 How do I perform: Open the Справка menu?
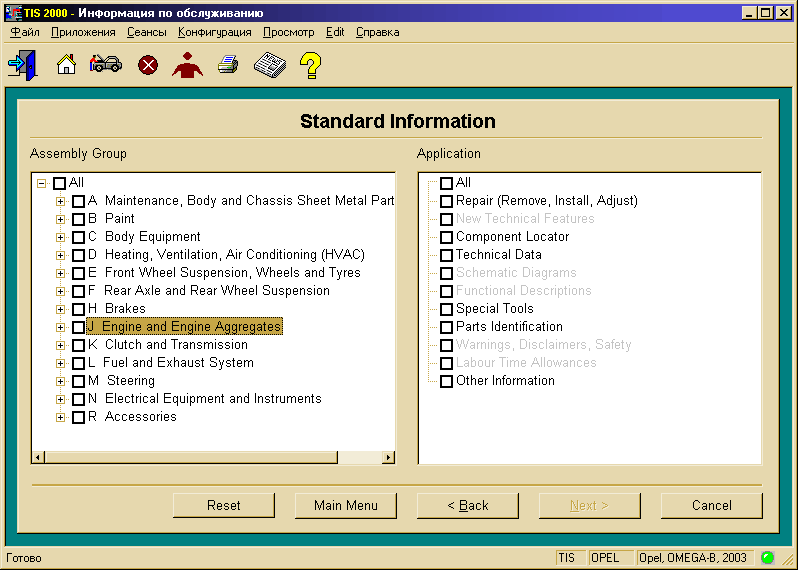point(377,32)
